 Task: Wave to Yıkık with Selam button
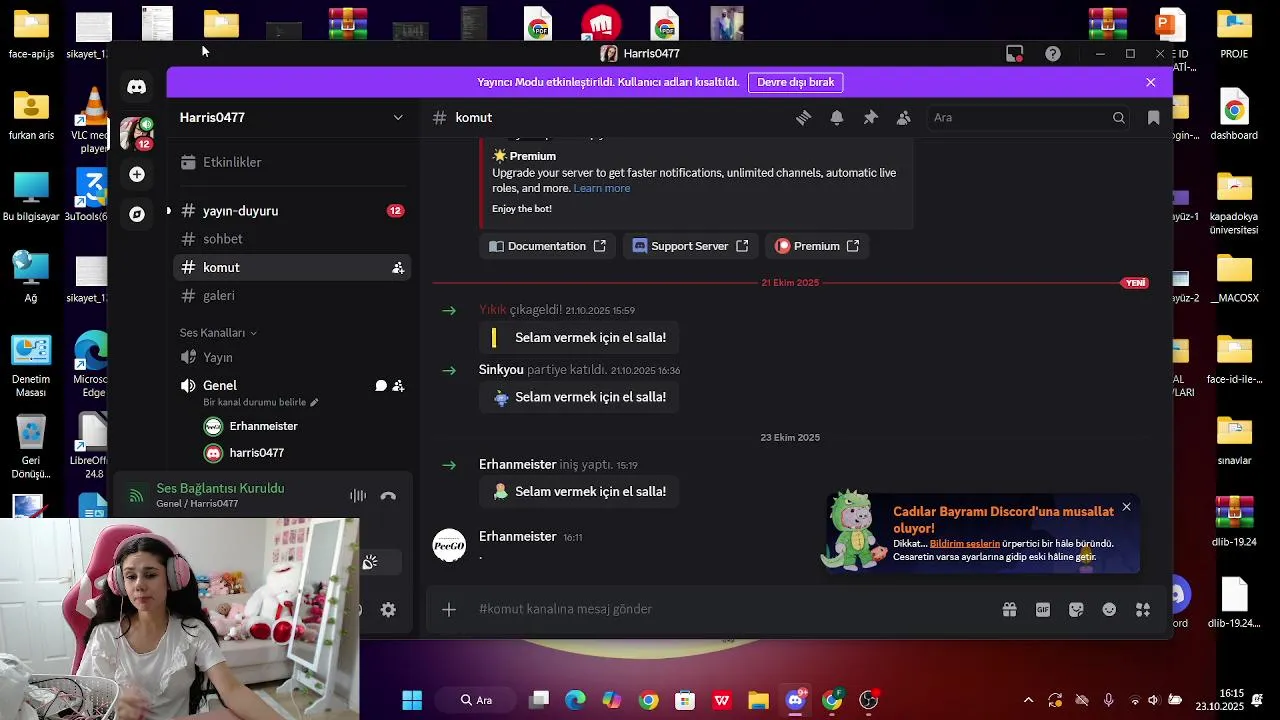(x=579, y=338)
